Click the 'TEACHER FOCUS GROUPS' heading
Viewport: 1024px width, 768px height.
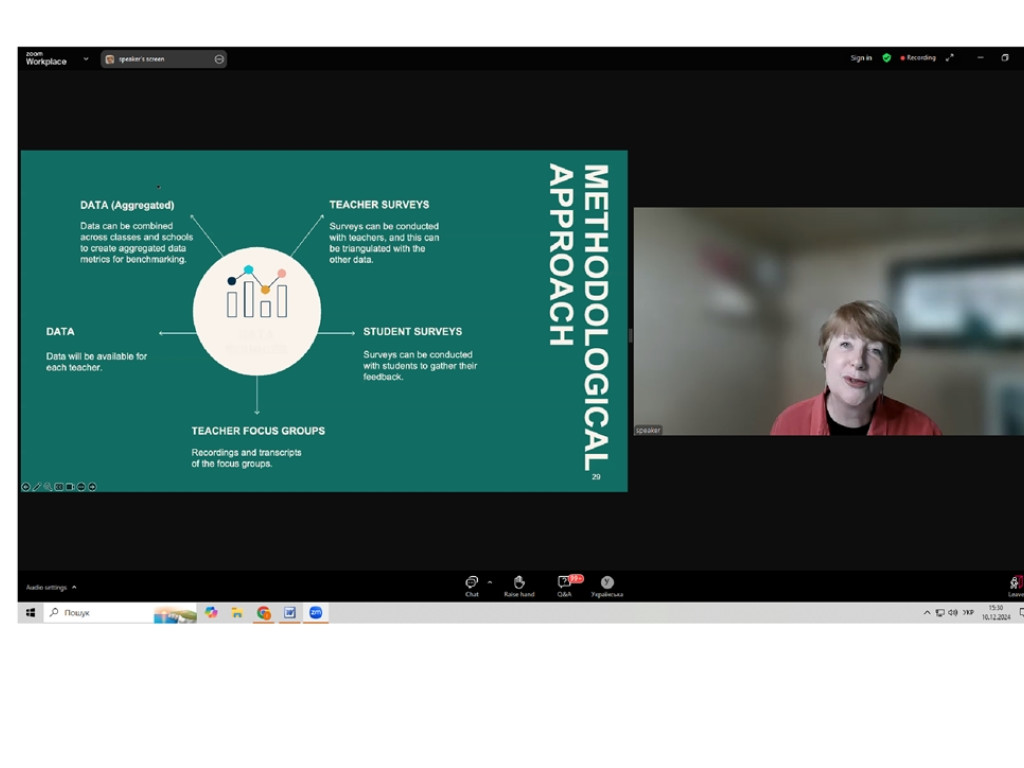(x=258, y=430)
